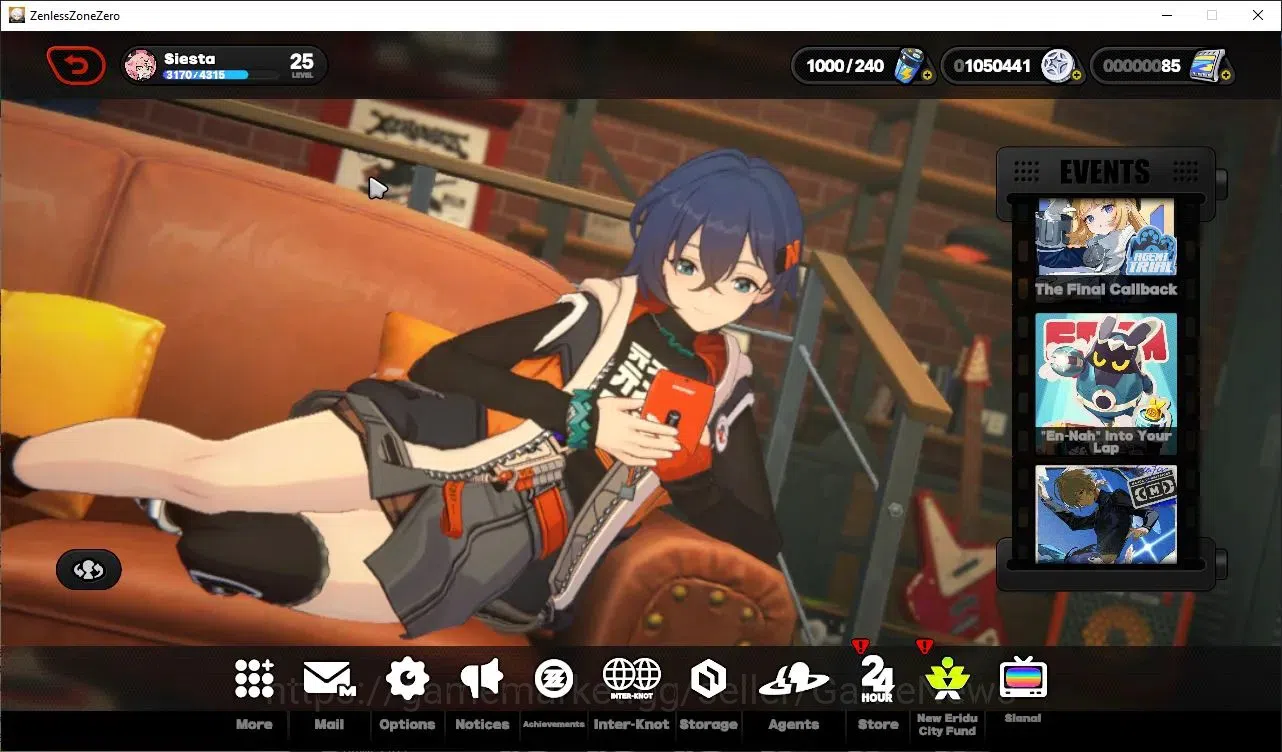Add Polychrome with the plus button
Image resolution: width=1282 pixels, height=752 pixels.
tap(1226, 75)
